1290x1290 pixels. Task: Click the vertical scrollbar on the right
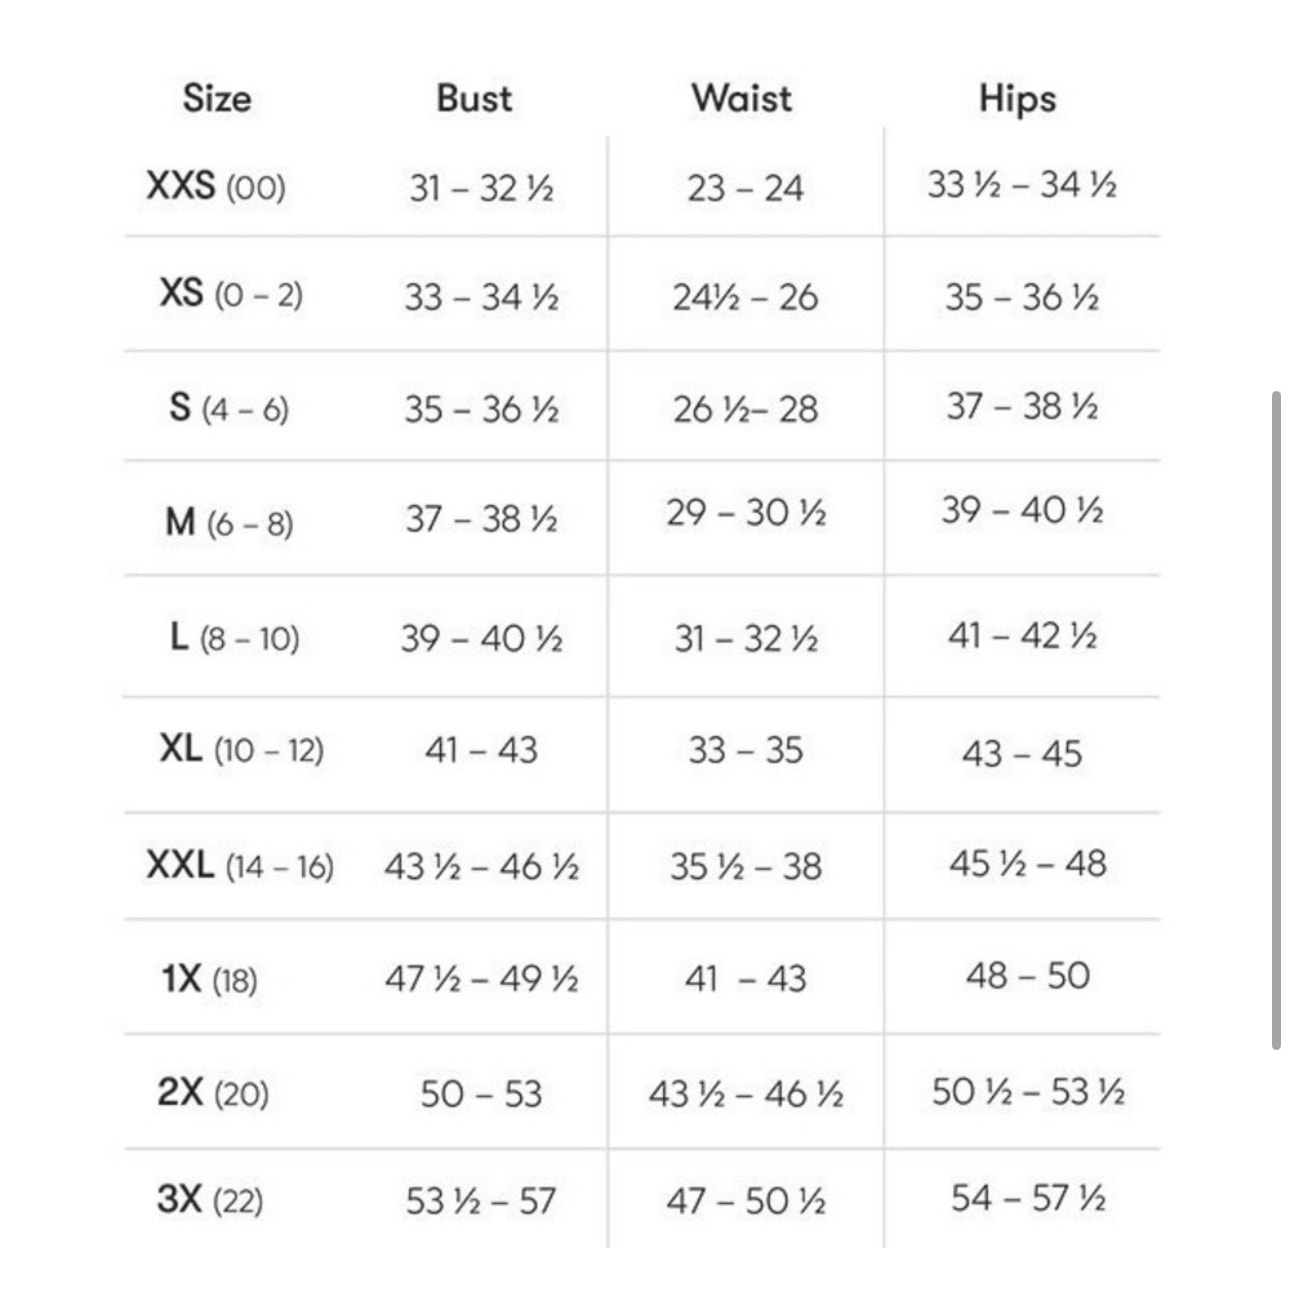[1276, 720]
